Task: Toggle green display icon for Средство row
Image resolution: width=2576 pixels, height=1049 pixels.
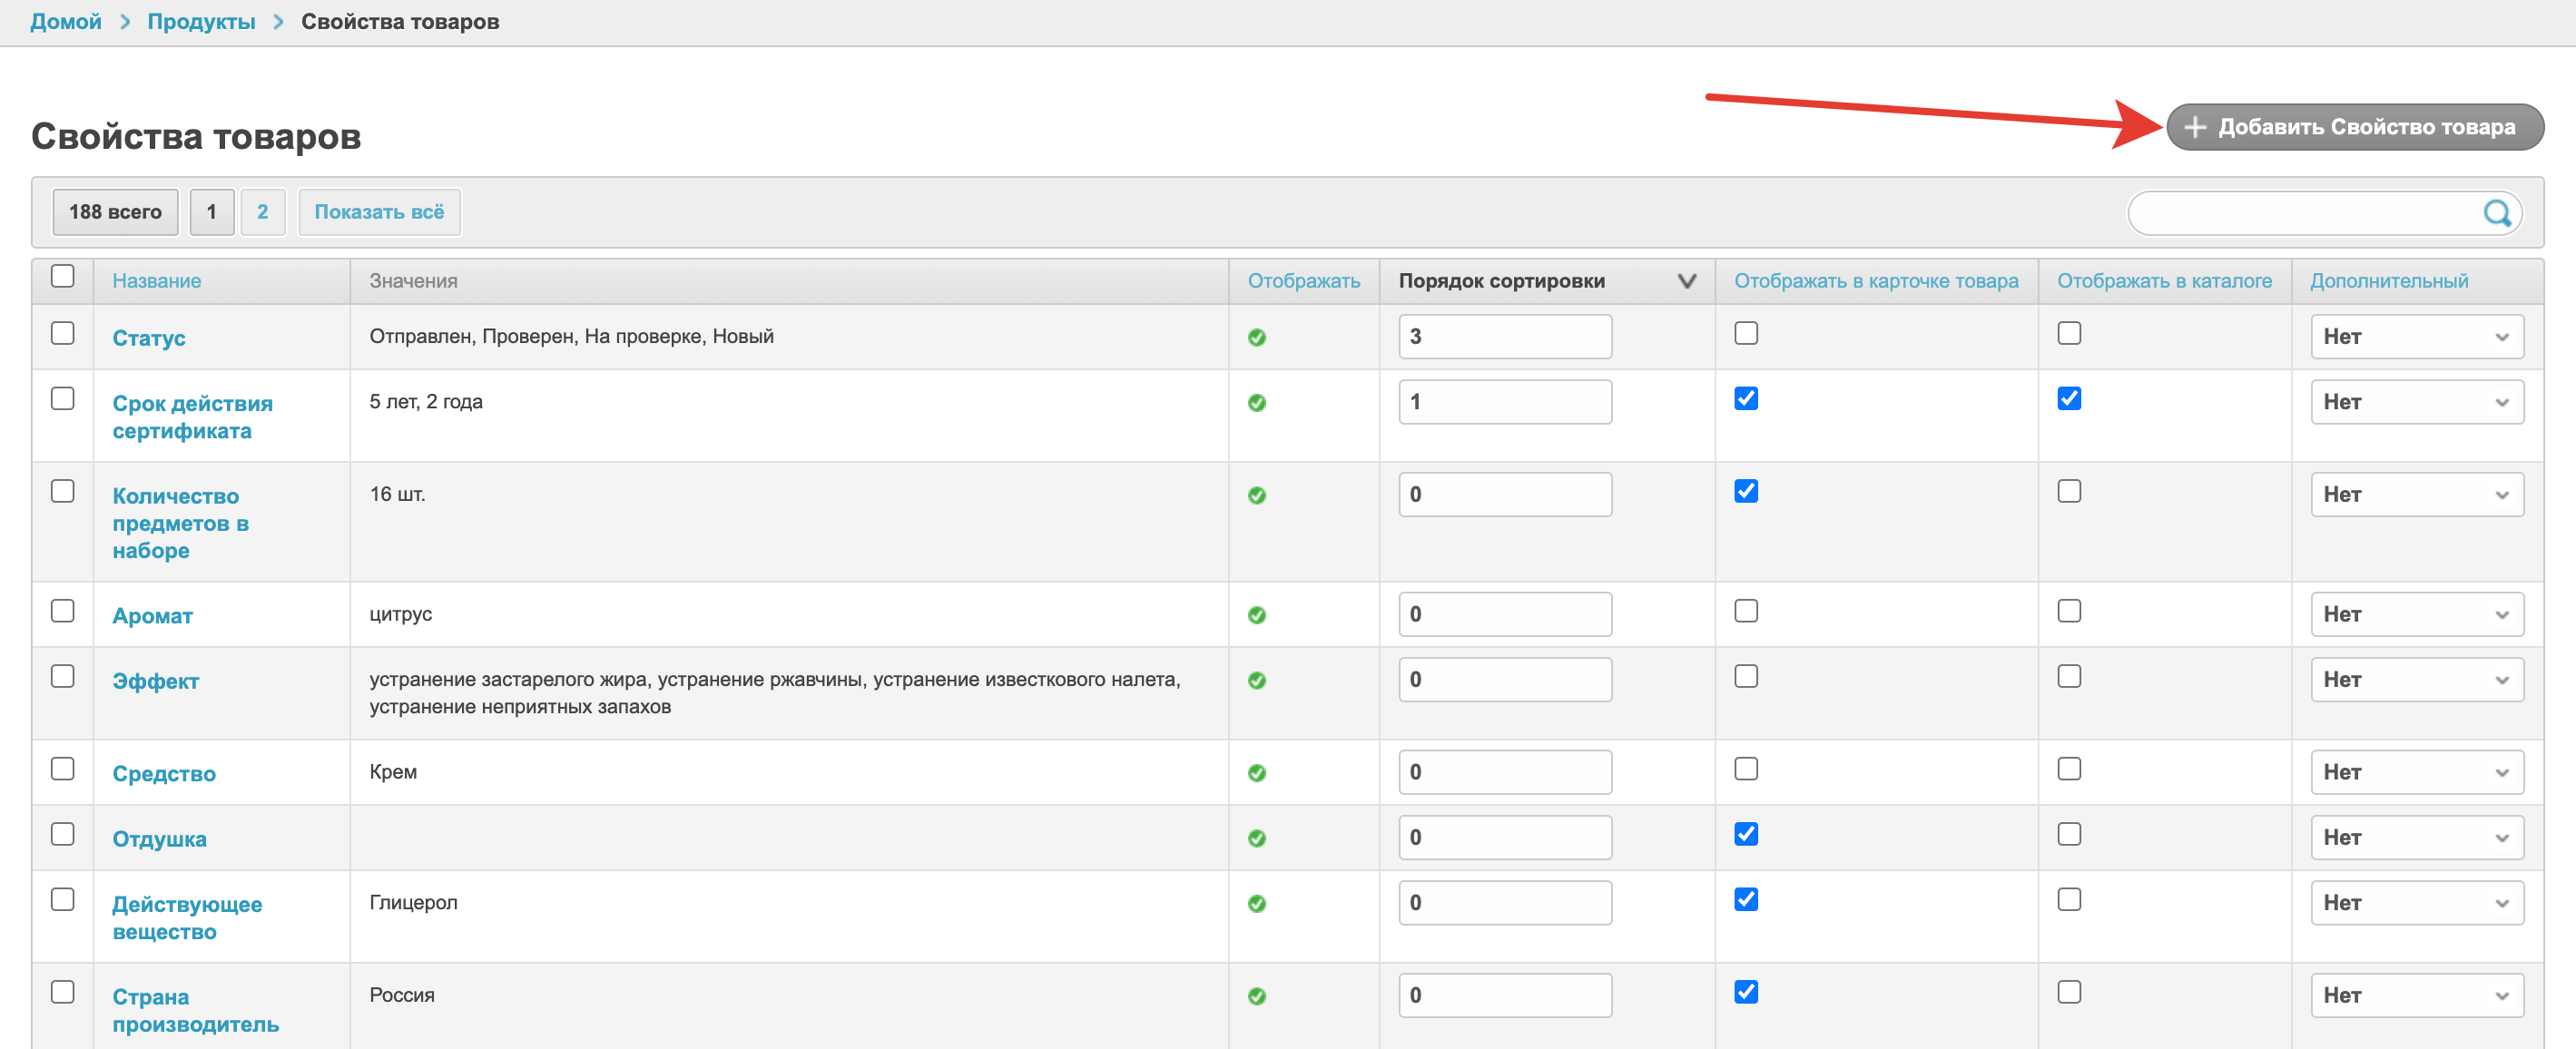Action: (1257, 773)
